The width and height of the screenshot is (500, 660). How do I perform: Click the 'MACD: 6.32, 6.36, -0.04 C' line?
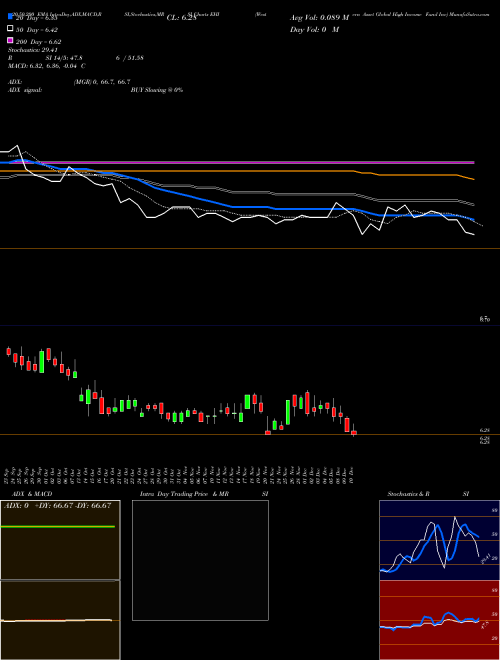[x=47, y=66]
